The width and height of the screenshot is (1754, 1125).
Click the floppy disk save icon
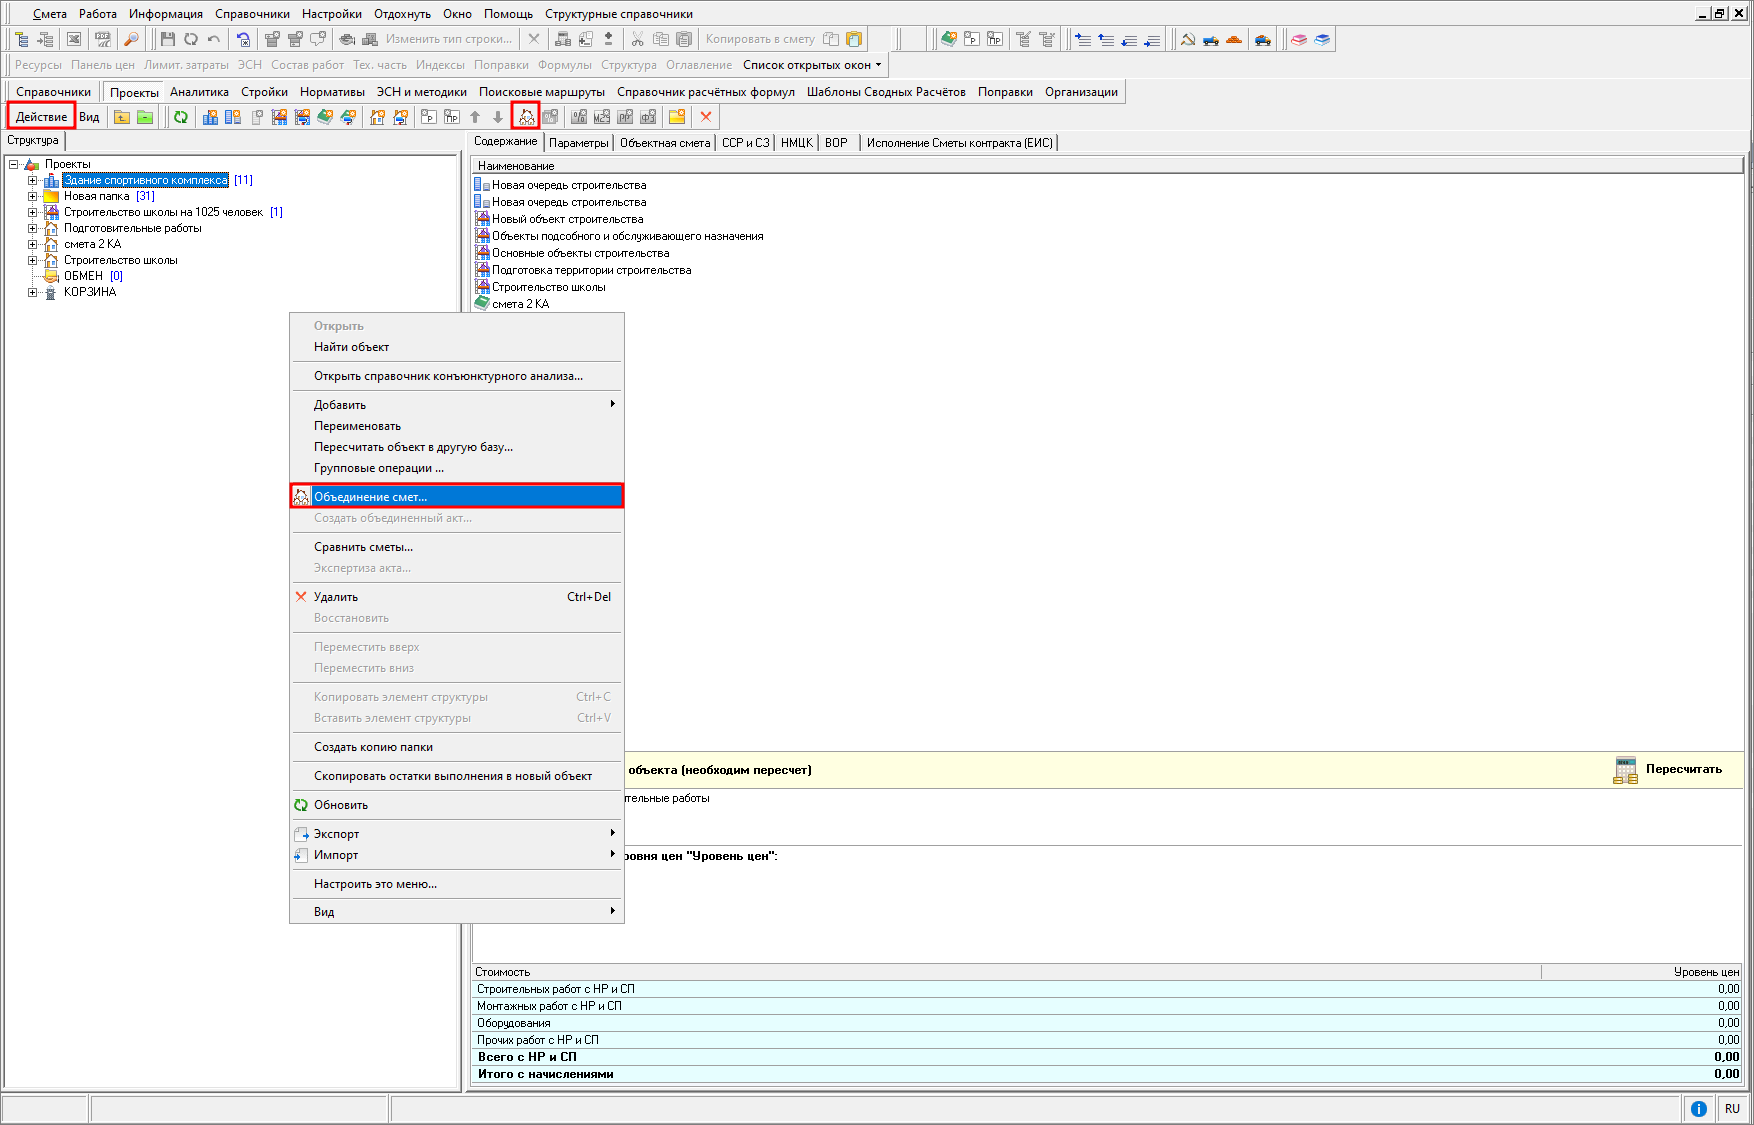[167, 40]
